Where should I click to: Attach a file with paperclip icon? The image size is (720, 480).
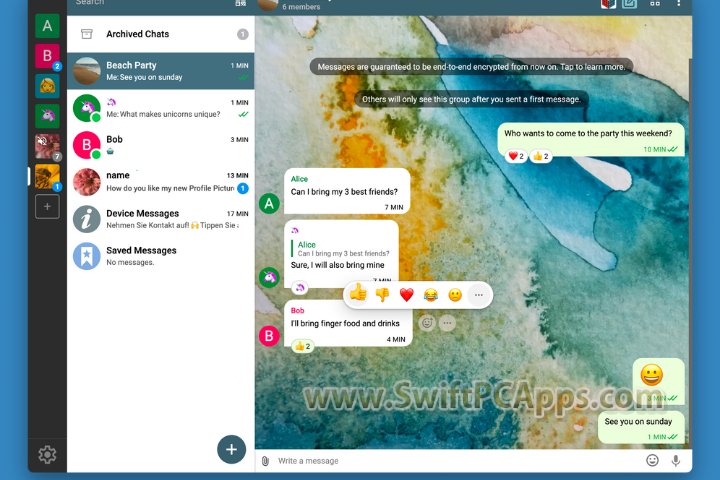[265, 461]
